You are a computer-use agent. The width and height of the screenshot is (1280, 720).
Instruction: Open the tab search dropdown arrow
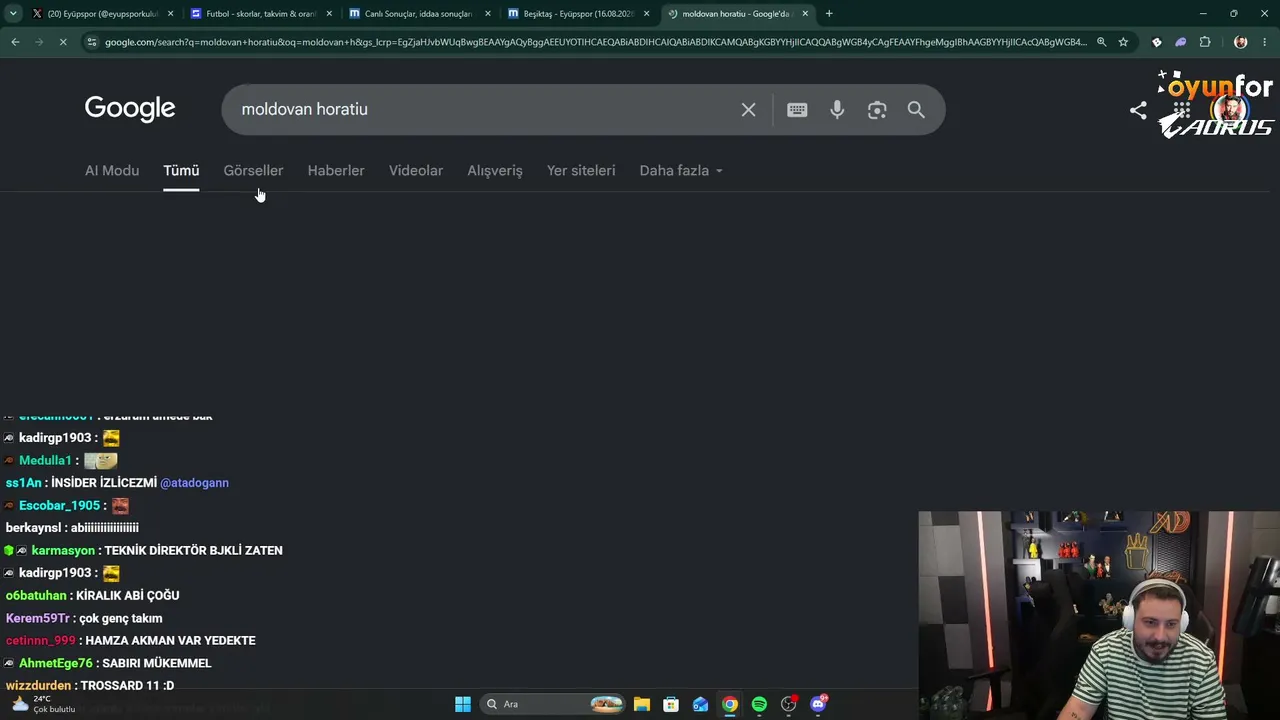[15, 14]
